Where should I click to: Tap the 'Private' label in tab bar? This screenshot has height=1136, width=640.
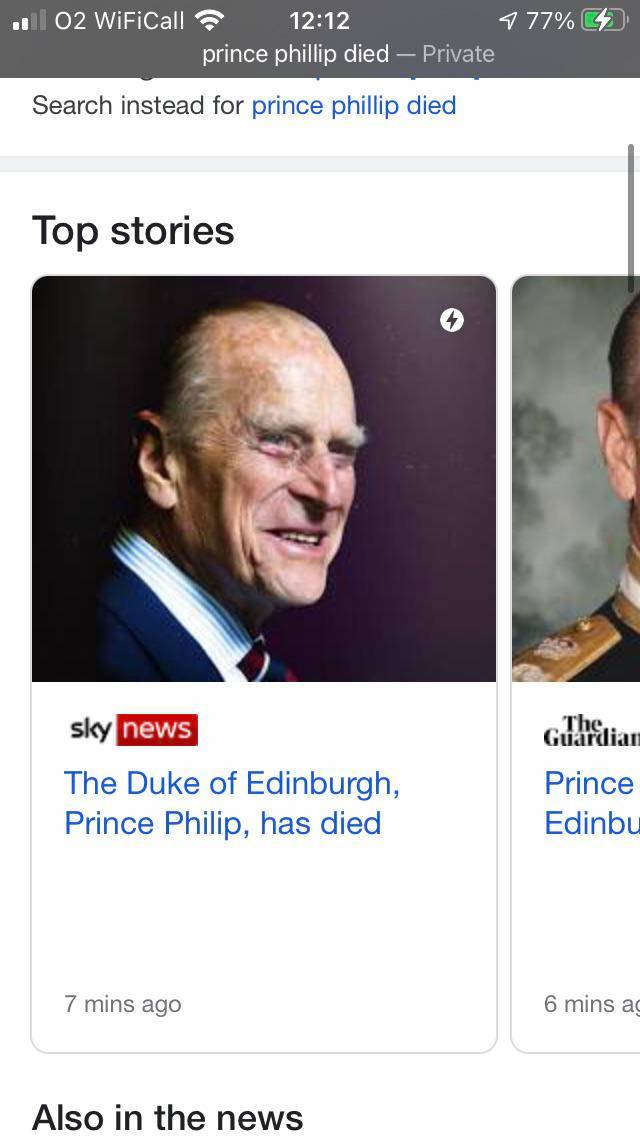[x=459, y=54]
